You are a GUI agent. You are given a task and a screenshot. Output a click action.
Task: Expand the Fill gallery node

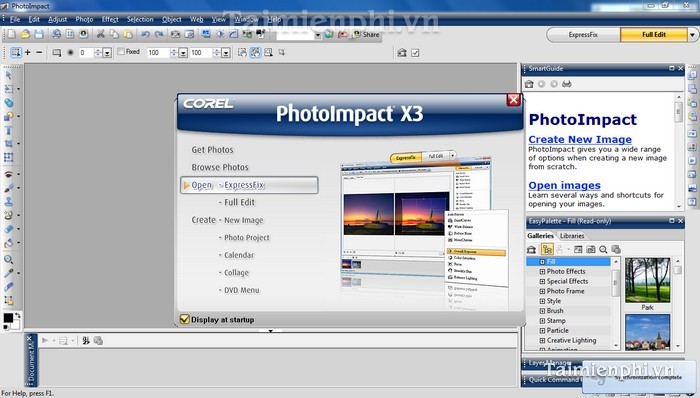tap(542, 261)
